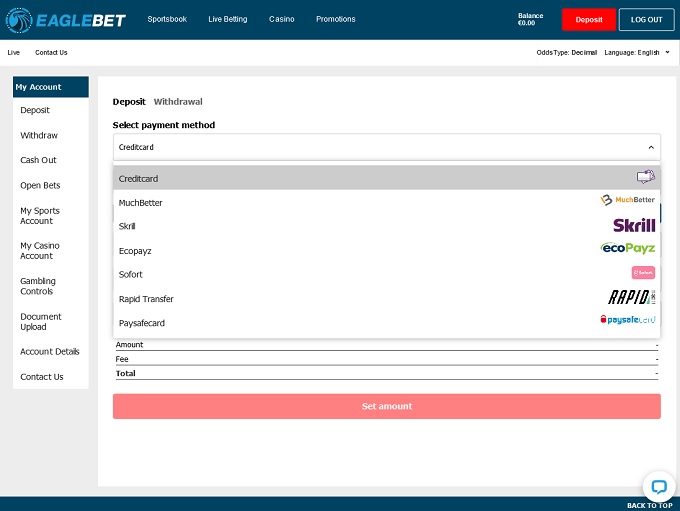Click the ecoPayz logo icon
Screen dimensions: 680x511
(628, 249)
